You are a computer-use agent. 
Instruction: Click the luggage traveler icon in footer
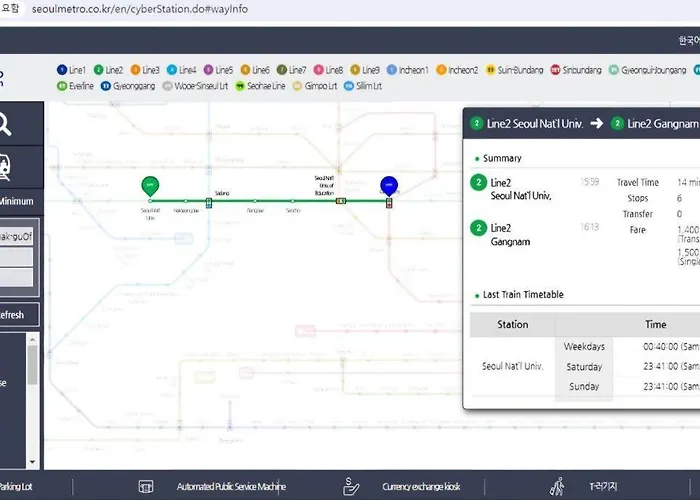click(557, 486)
